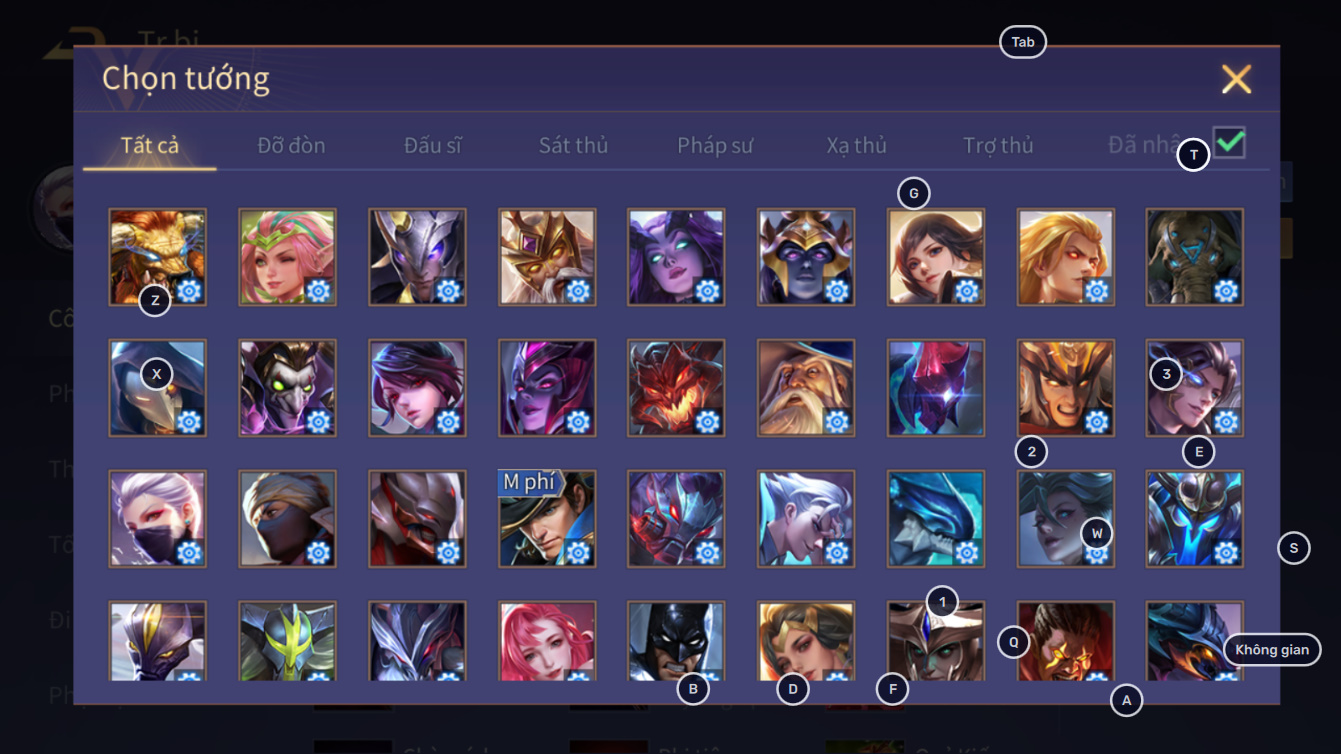1341x754 pixels.
Task: Pick the orange lion-beast hero portrait
Action: tap(158, 257)
